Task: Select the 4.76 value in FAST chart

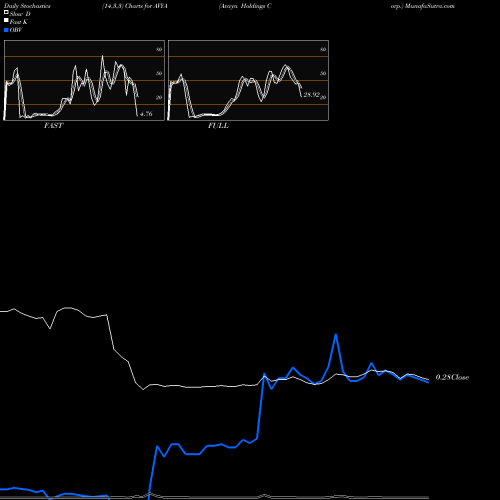Action: click(146, 114)
